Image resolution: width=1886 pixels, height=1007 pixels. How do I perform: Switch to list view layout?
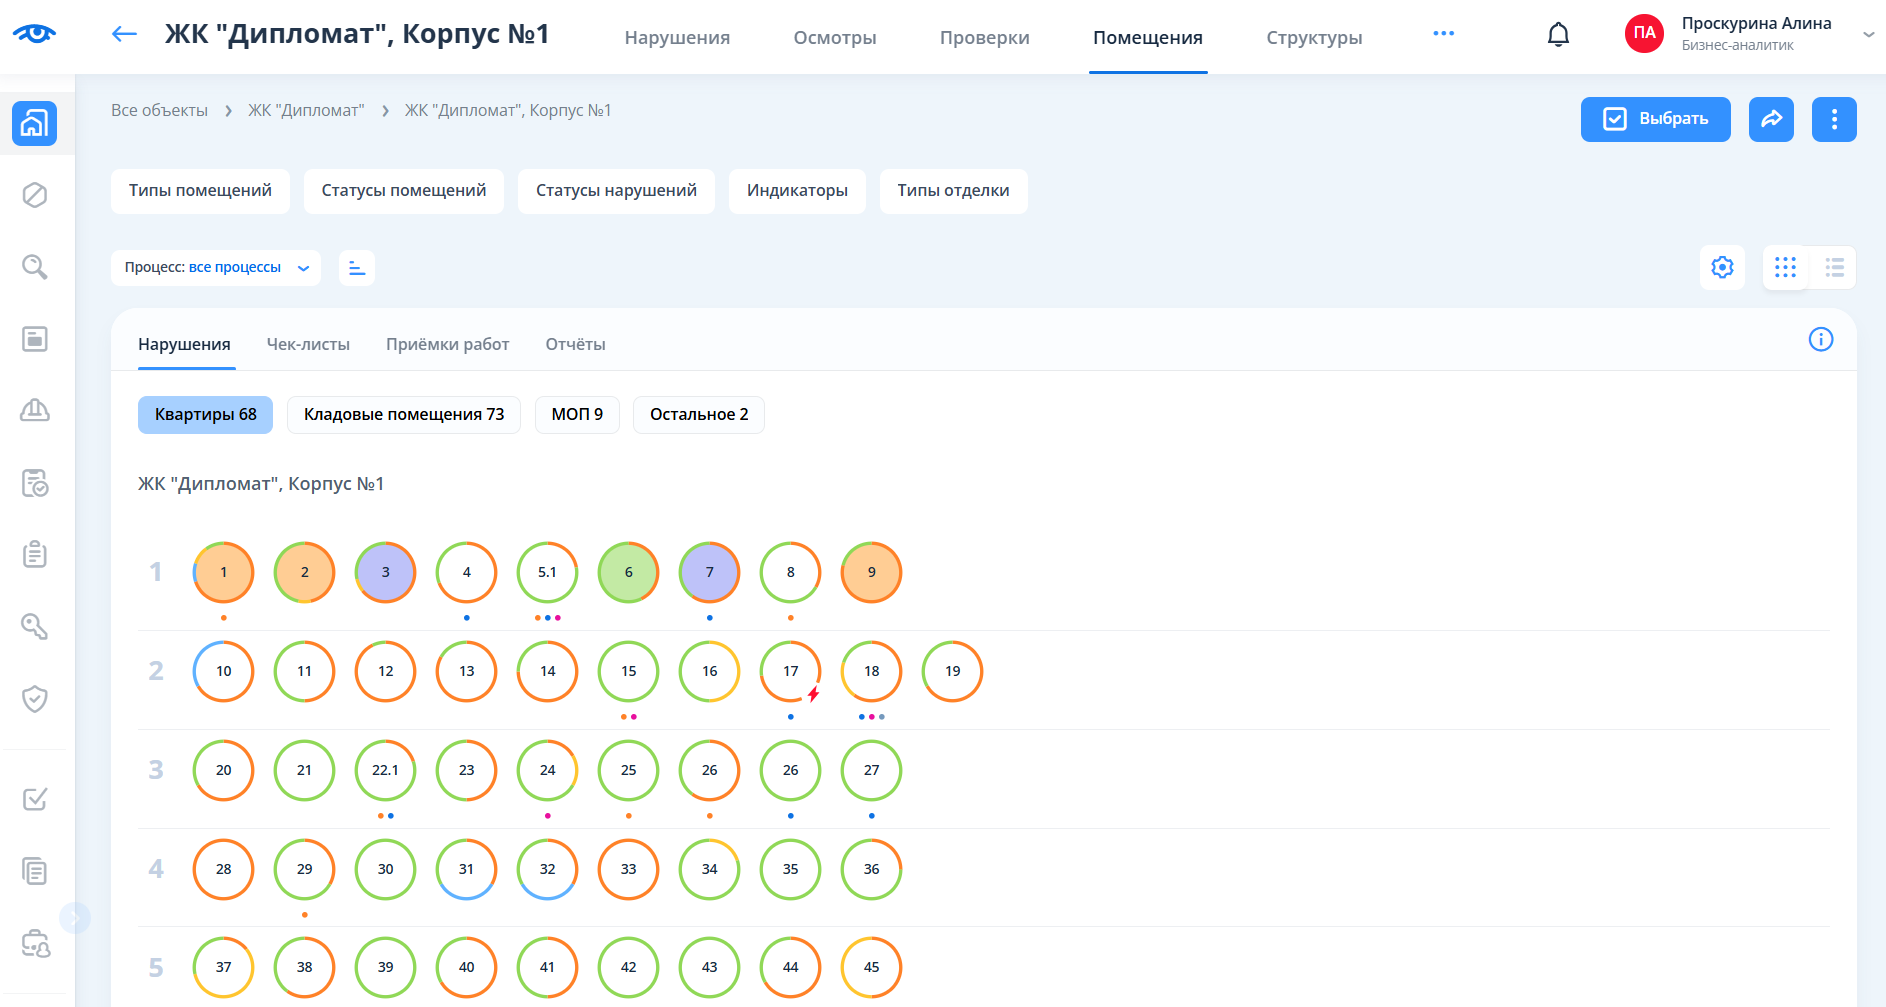1834,268
